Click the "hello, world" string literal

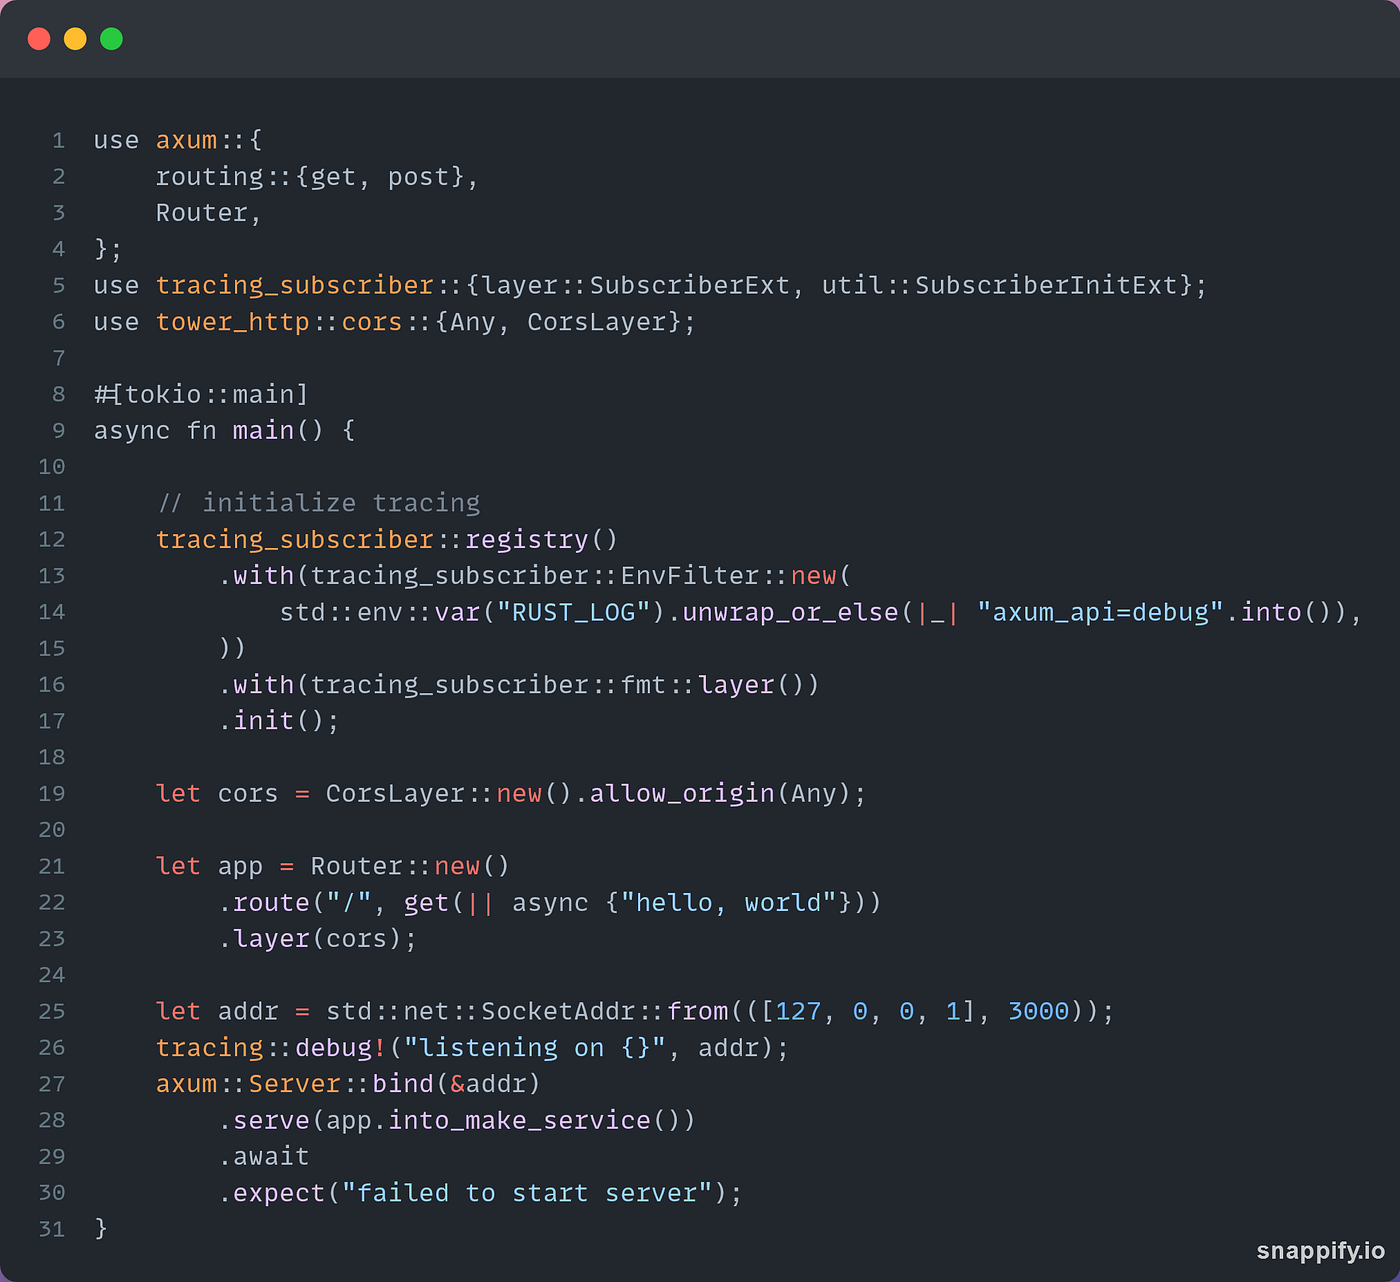tap(730, 902)
